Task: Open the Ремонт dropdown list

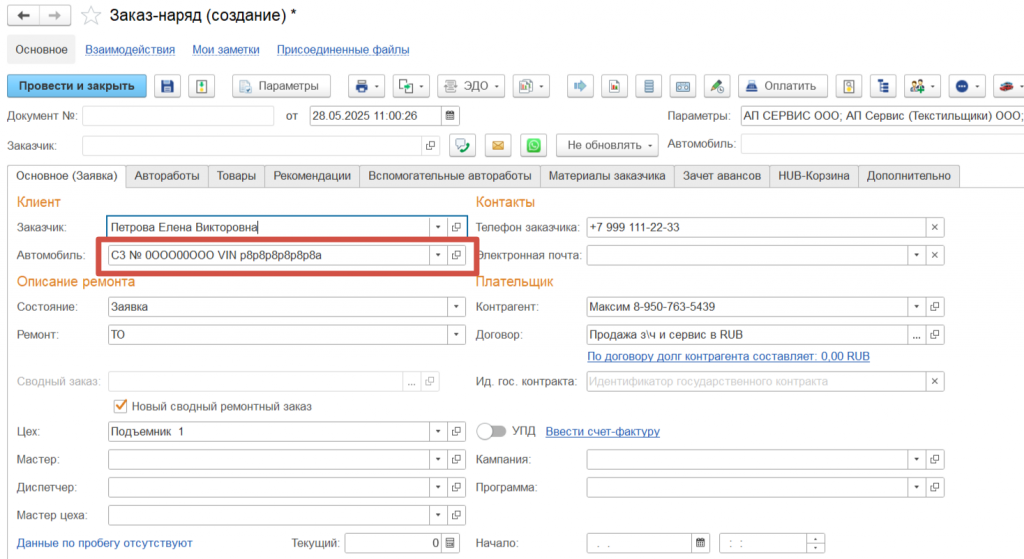Action: pos(457,335)
